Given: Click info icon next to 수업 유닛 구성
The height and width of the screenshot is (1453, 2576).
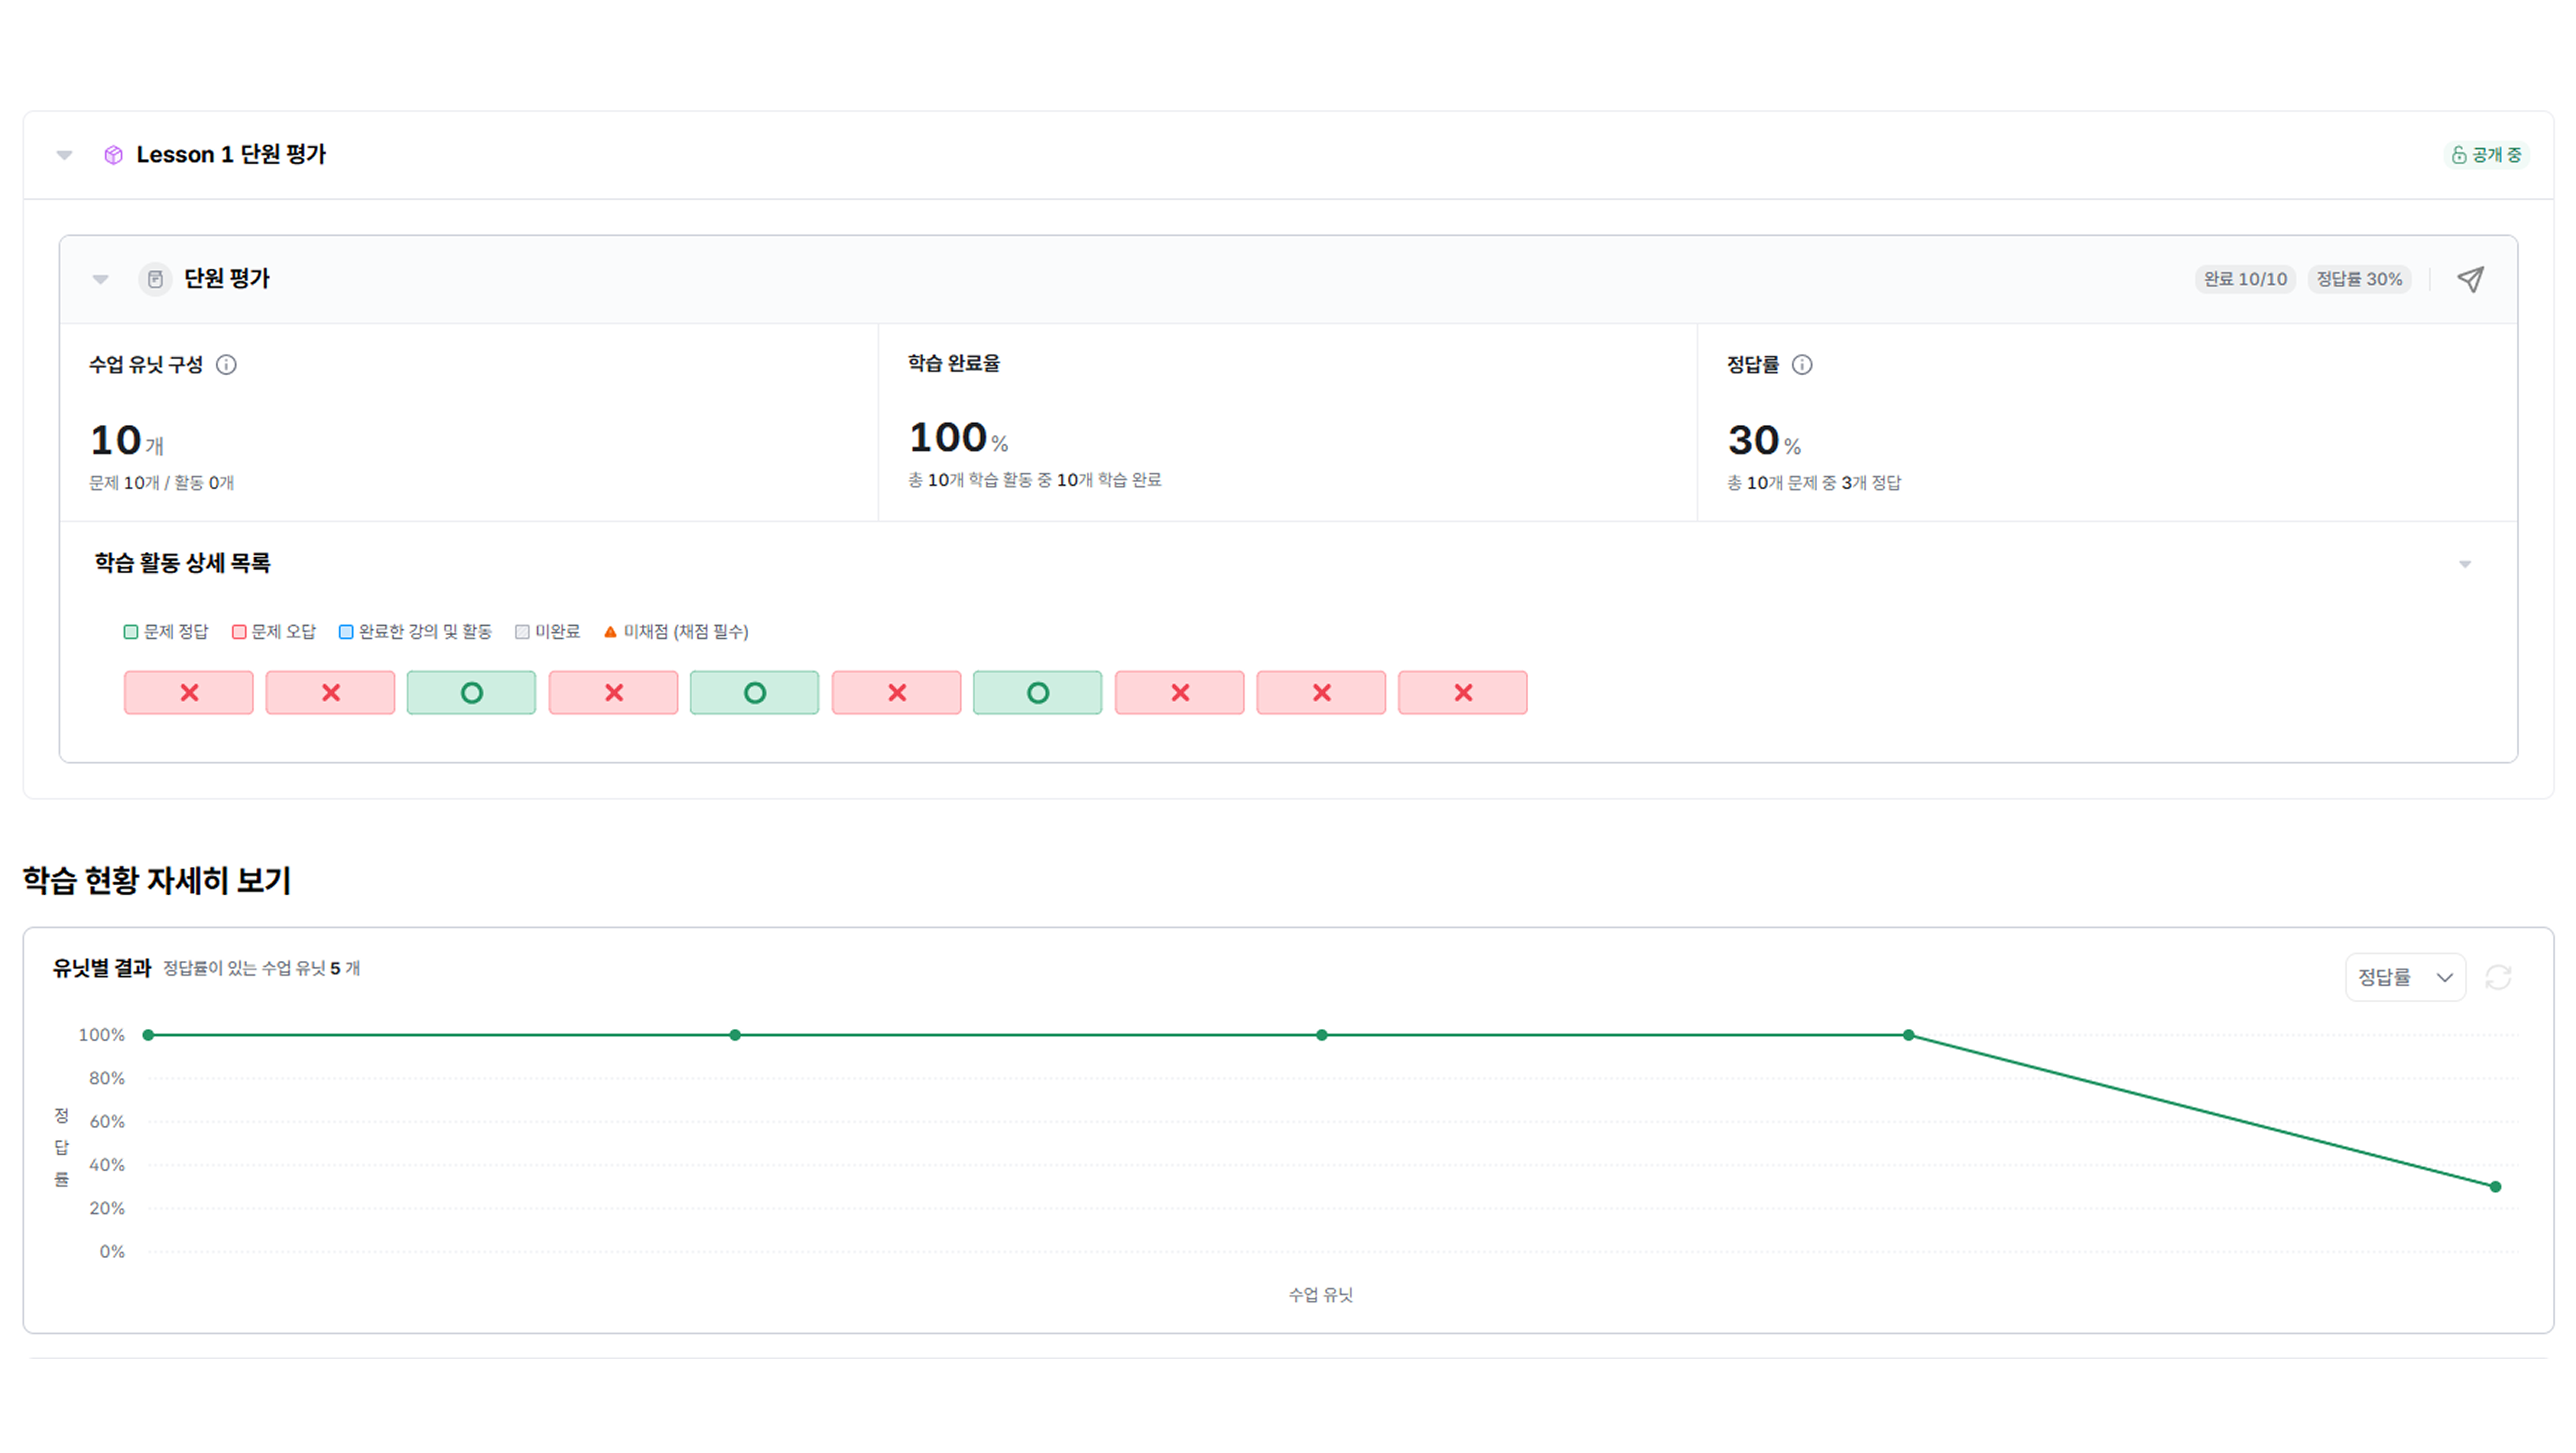Looking at the screenshot, I should point(226,365).
